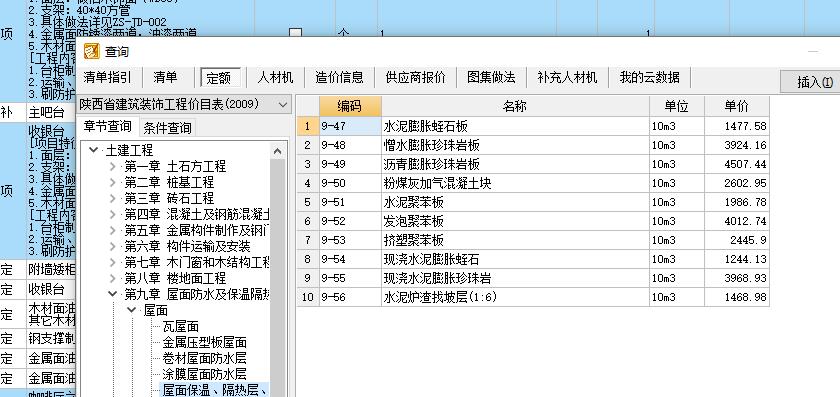
Task: Click the 单价 column header
Action: point(737,107)
